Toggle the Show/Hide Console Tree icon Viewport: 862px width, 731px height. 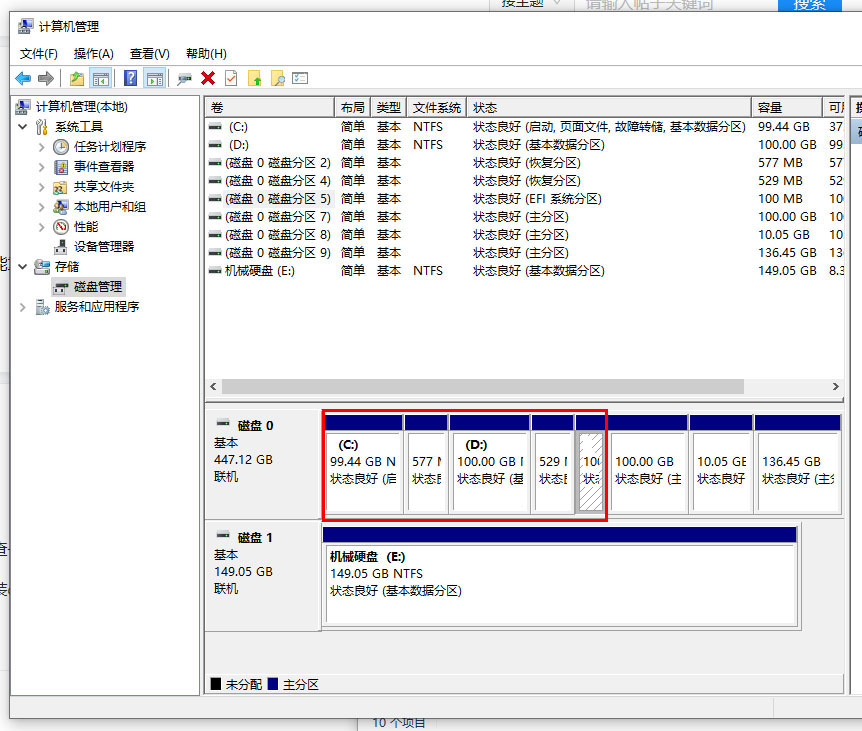click(x=101, y=79)
